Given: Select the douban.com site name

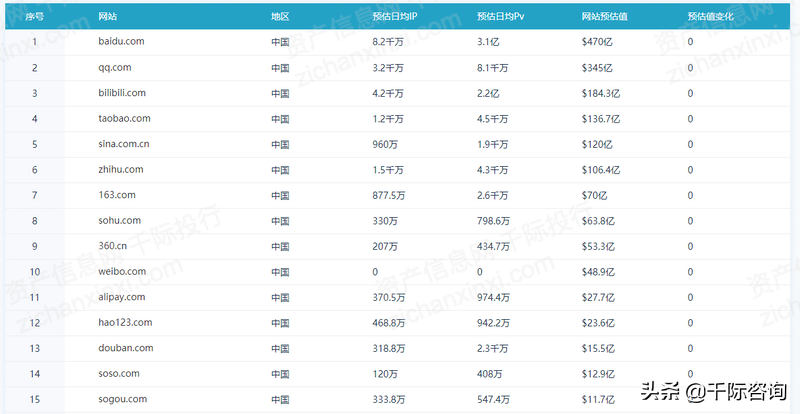Looking at the screenshot, I should 126,348.
